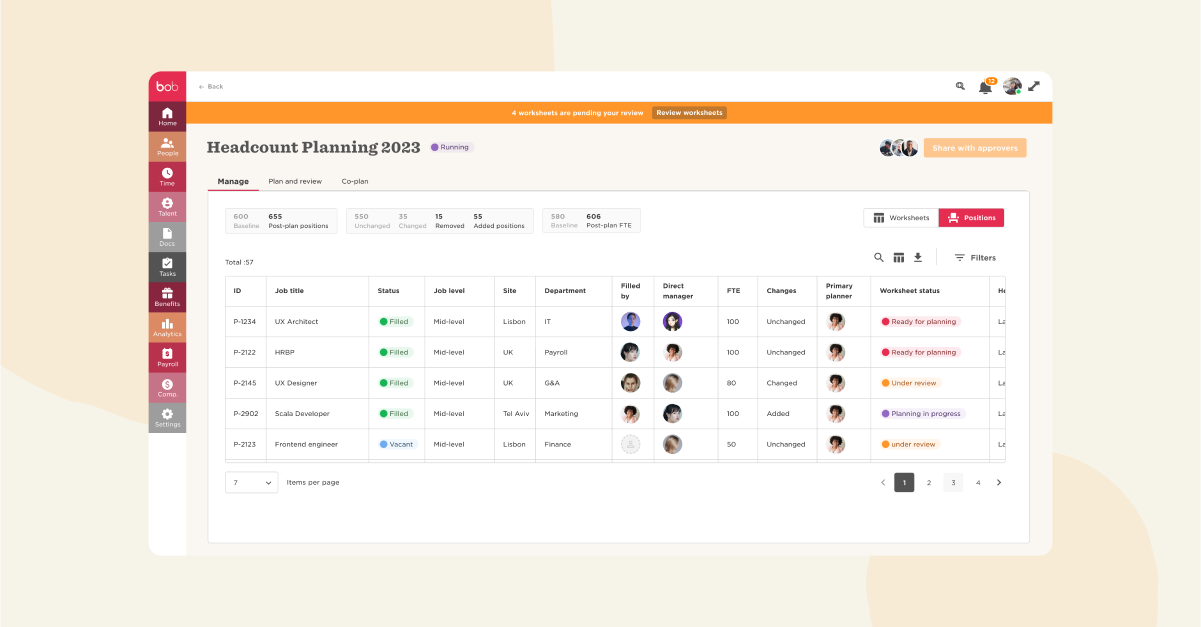Image resolution: width=1201 pixels, height=627 pixels.
Task: Open the Talent section in sidebar
Action: click(x=167, y=207)
